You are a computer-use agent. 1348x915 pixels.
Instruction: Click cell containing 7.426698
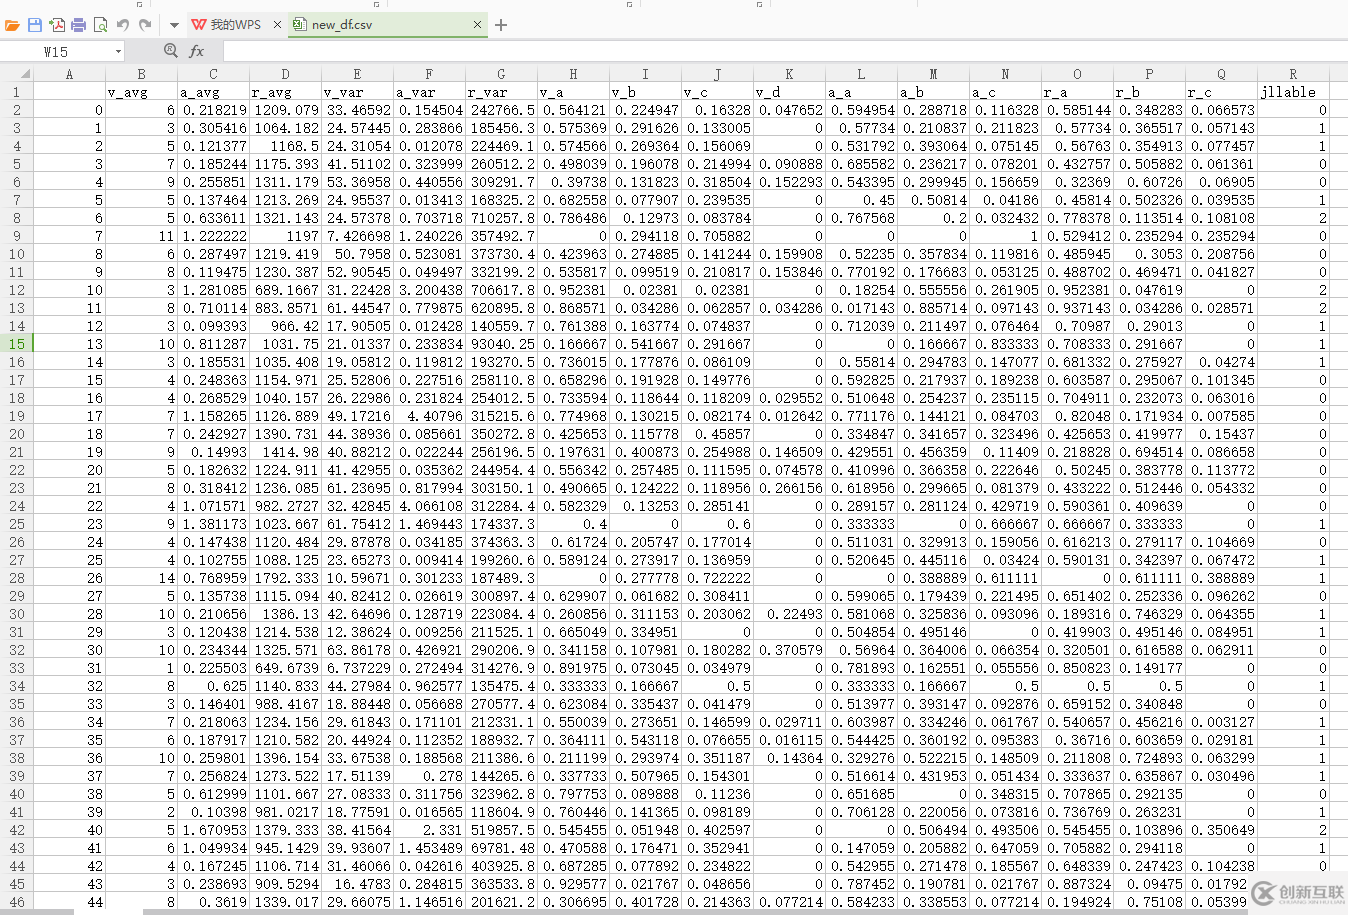point(357,236)
